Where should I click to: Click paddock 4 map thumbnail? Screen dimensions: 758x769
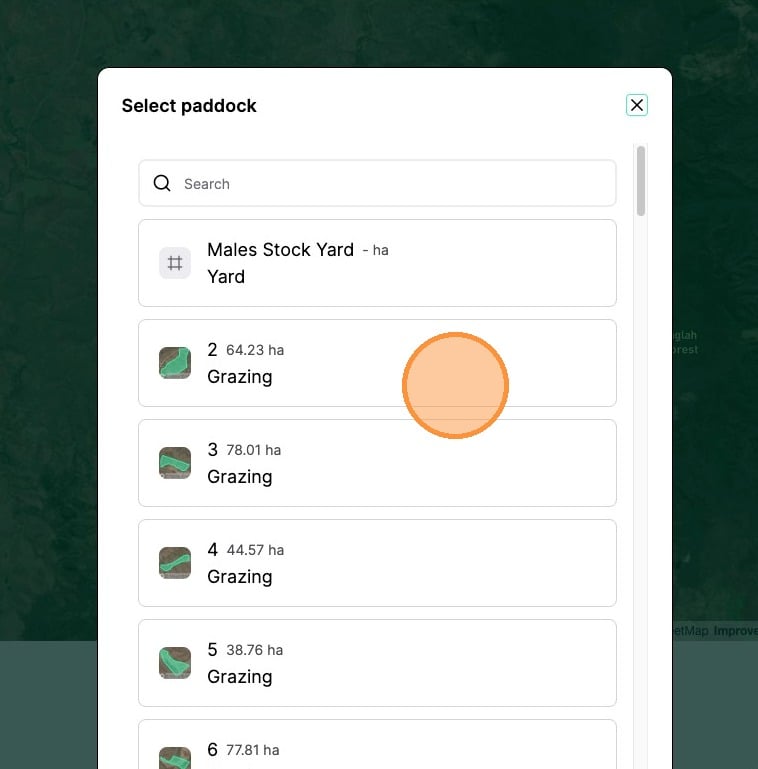click(x=175, y=563)
